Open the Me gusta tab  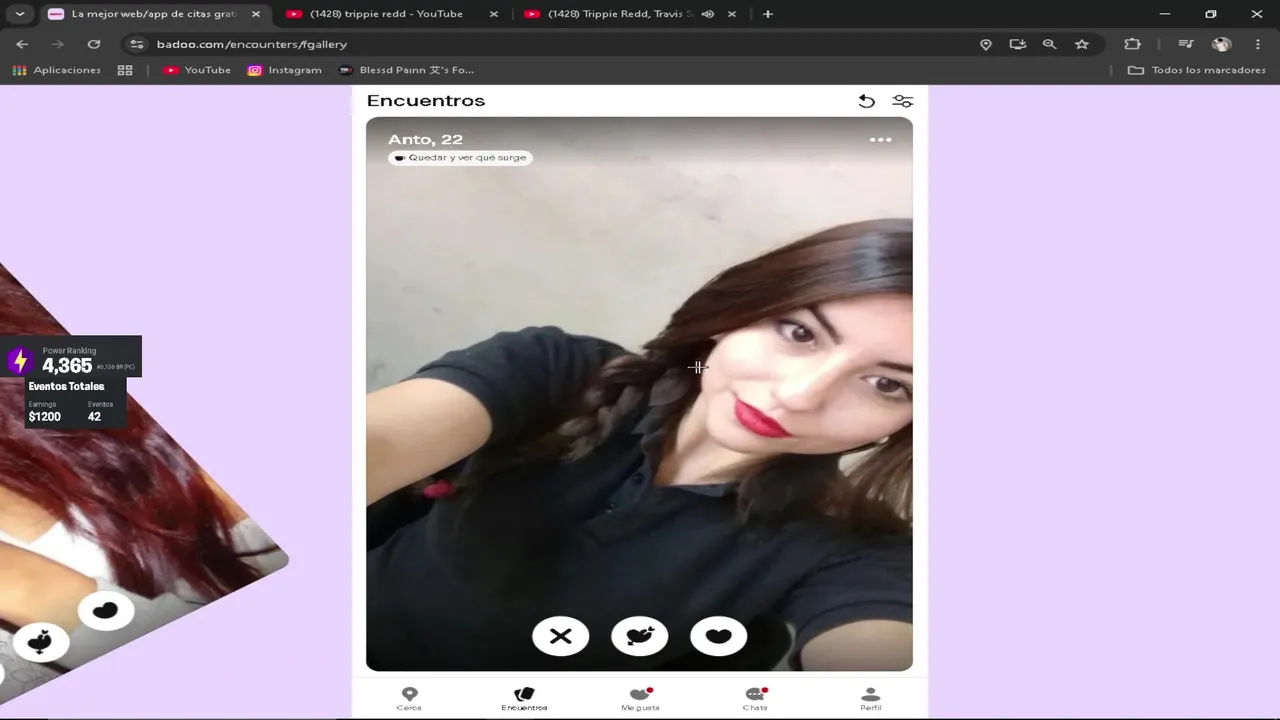pos(640,698)
